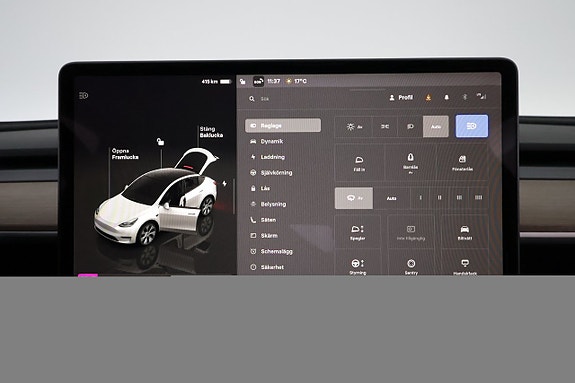Viewport: 575px width, 383px height.
Task: Open Bluetooth settings icon
Action: [464, 97]
